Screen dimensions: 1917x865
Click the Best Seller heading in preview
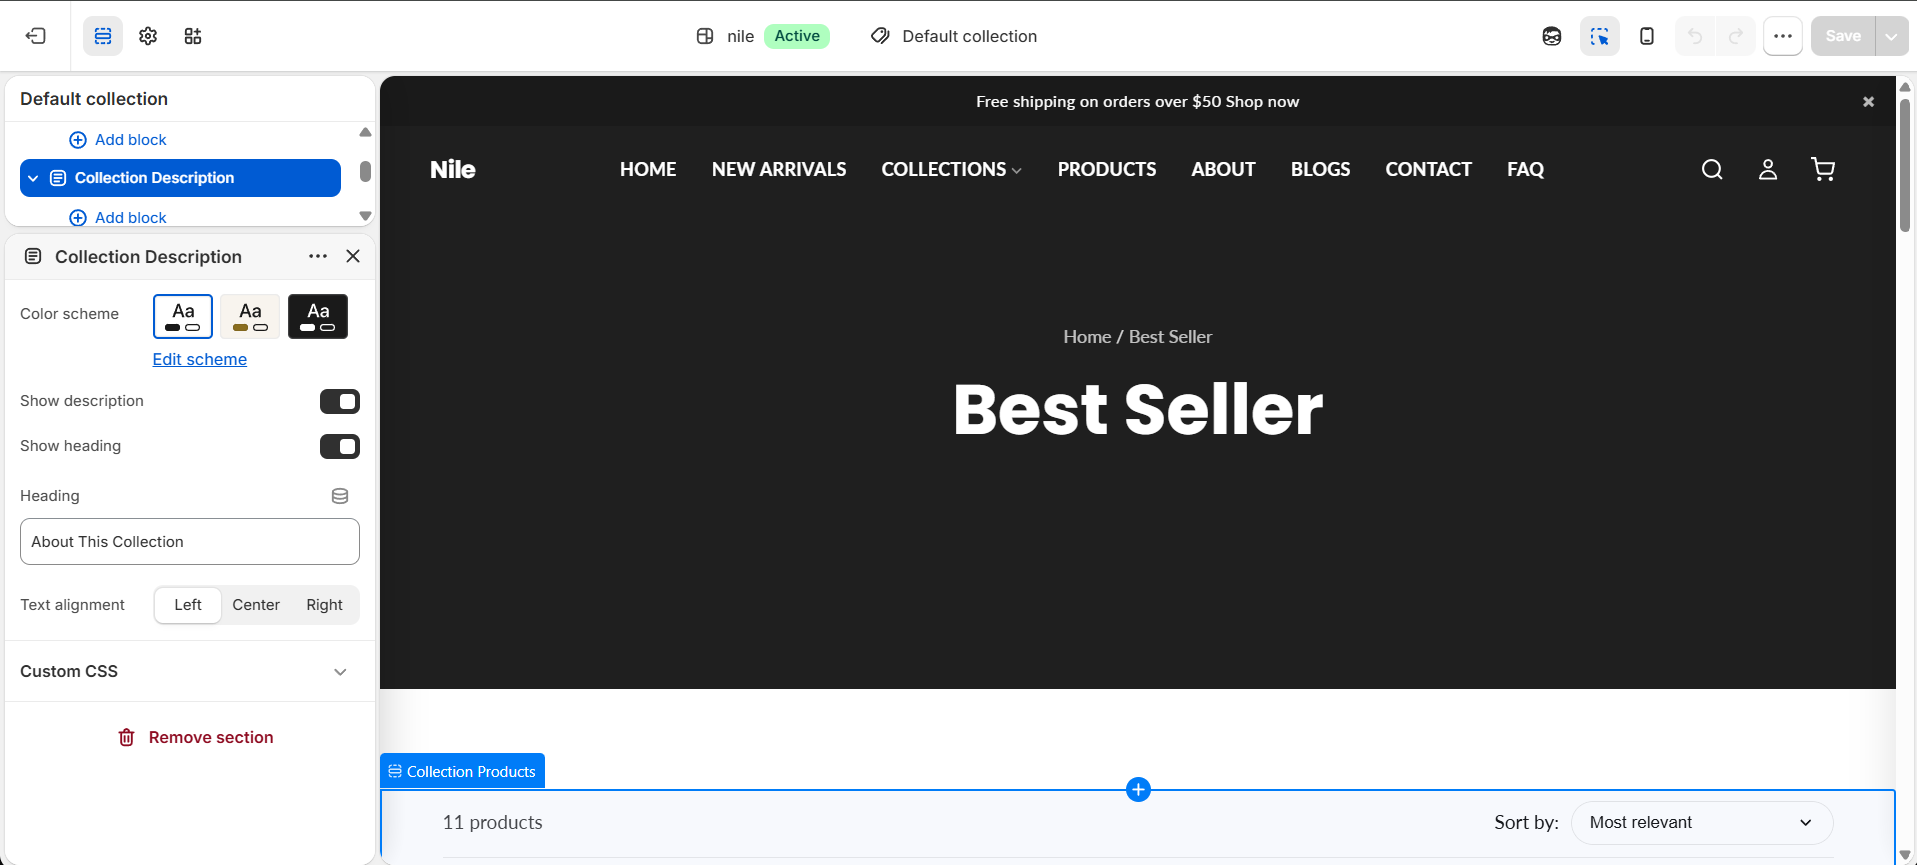(1138, 410)
